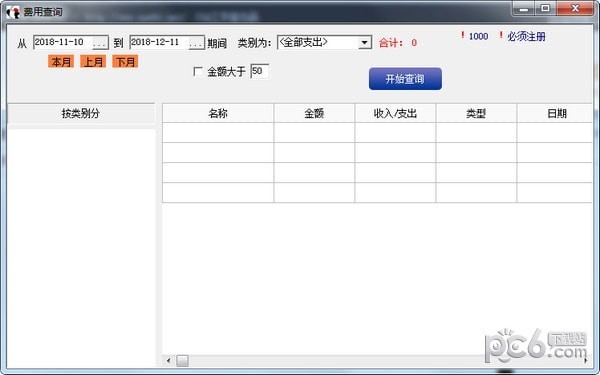This screenshot has width=600, height=375.
Task: Click the app icon in the title bar
Action: [13, 12]
